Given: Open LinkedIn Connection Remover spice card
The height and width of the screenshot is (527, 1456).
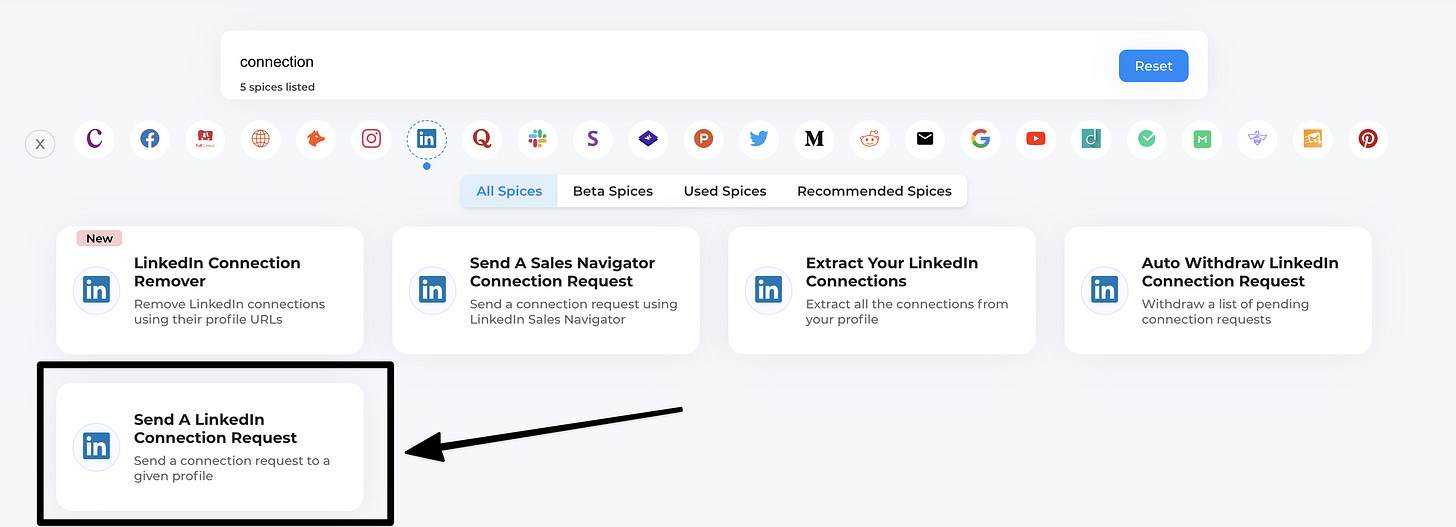Looking at the screenshot, I should click(210, 290).
